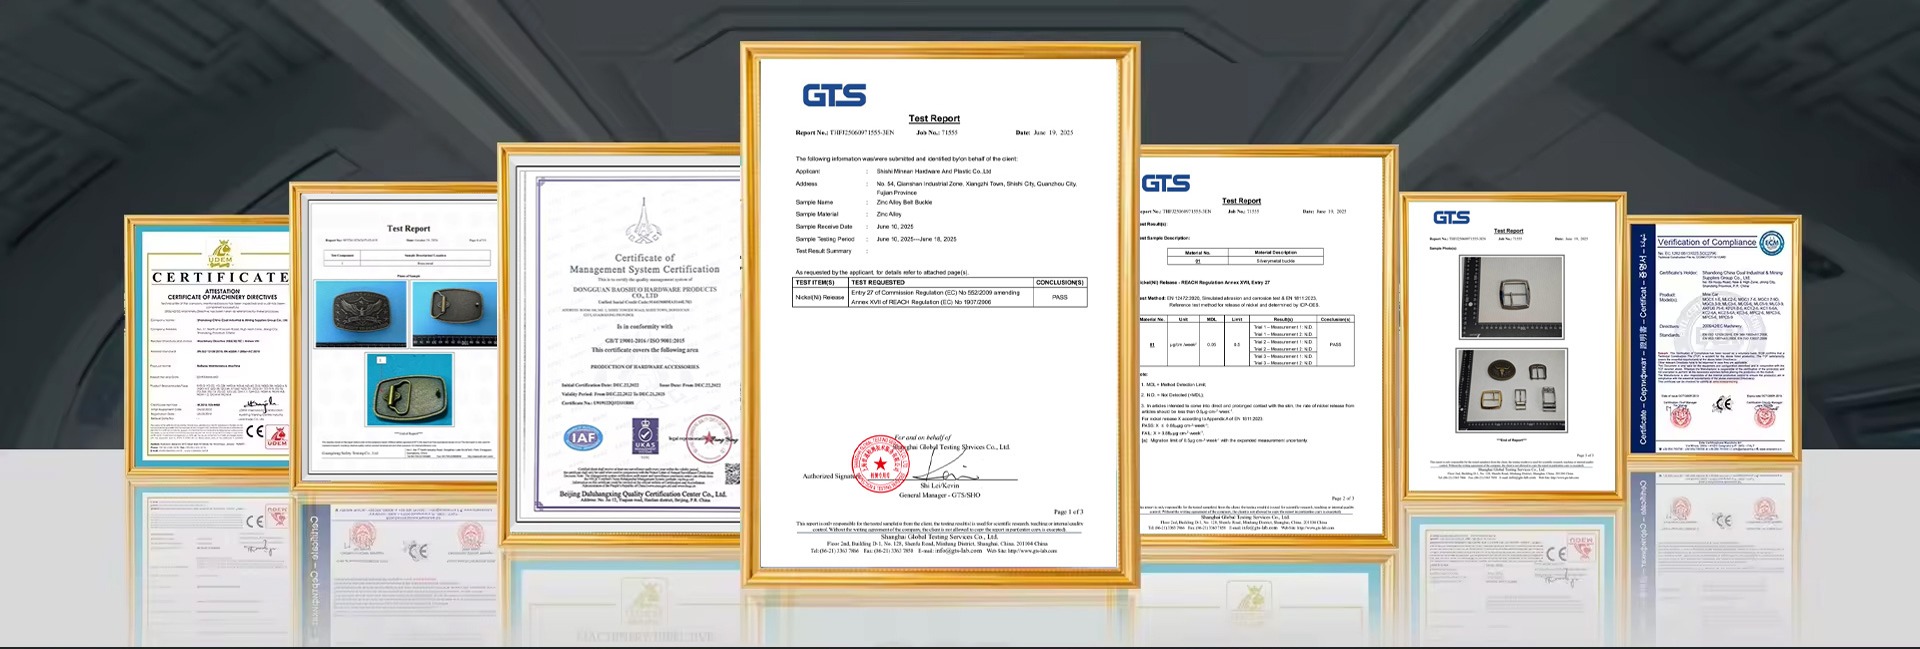Click the 'Report No.' line on the center report
The height and width of the screenshot is (649, 1920).
845,132
